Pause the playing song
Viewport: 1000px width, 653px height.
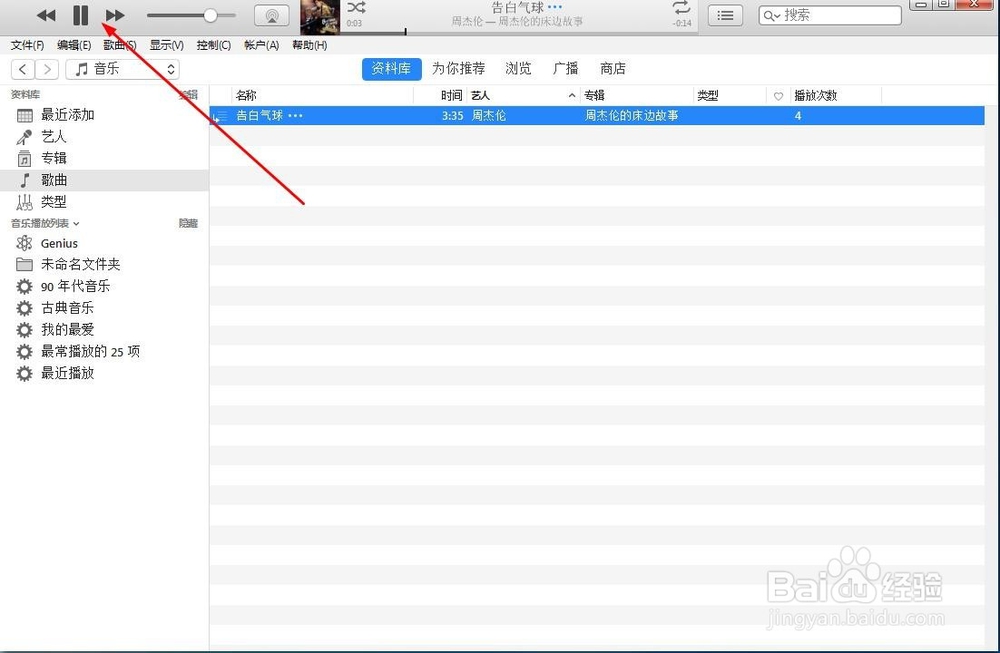pos(80,15)
